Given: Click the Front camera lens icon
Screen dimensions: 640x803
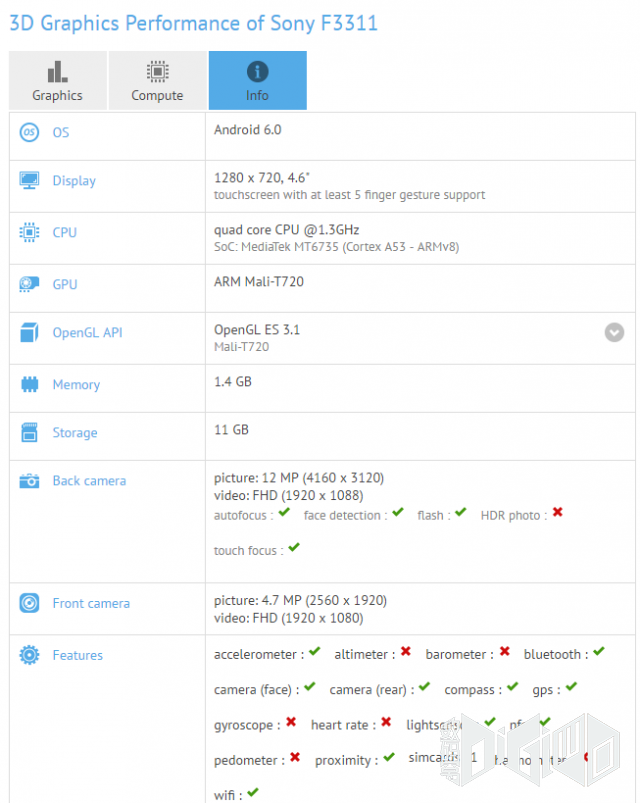Looking at the screenshot, I should [29, 603].
